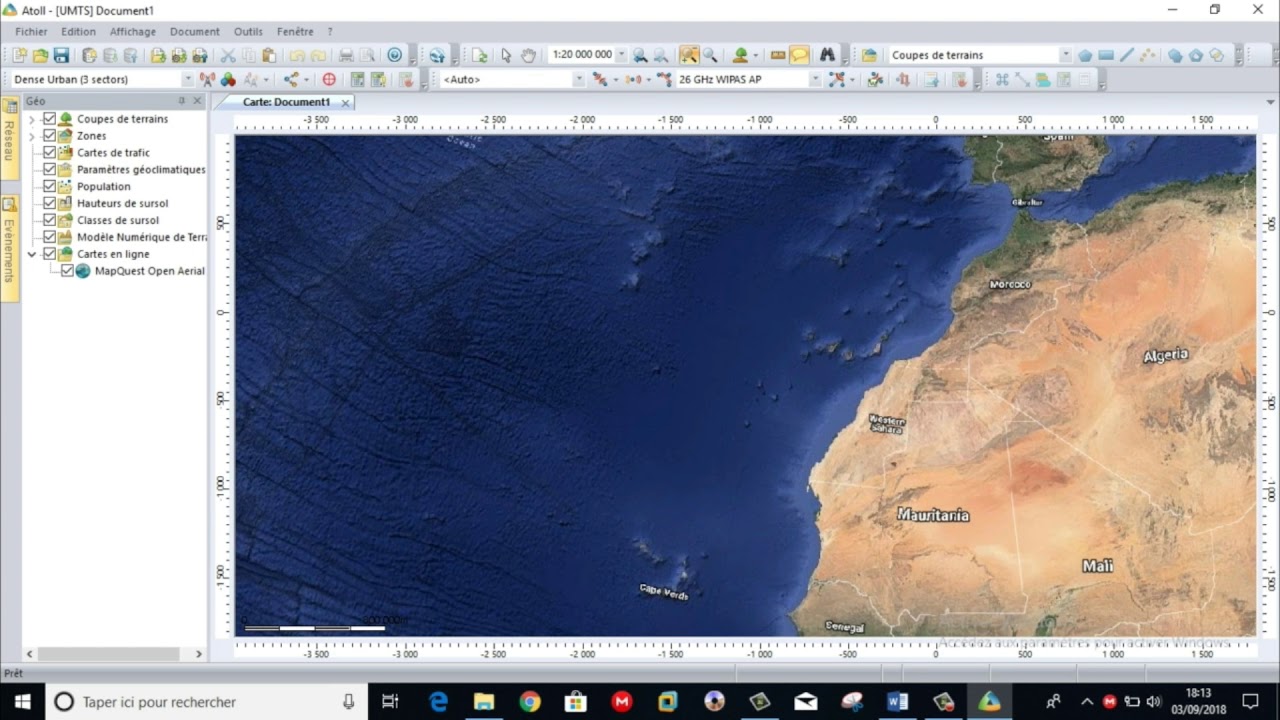Uncheck Coupes de terrains layer checkbox

tap(49, 119)
